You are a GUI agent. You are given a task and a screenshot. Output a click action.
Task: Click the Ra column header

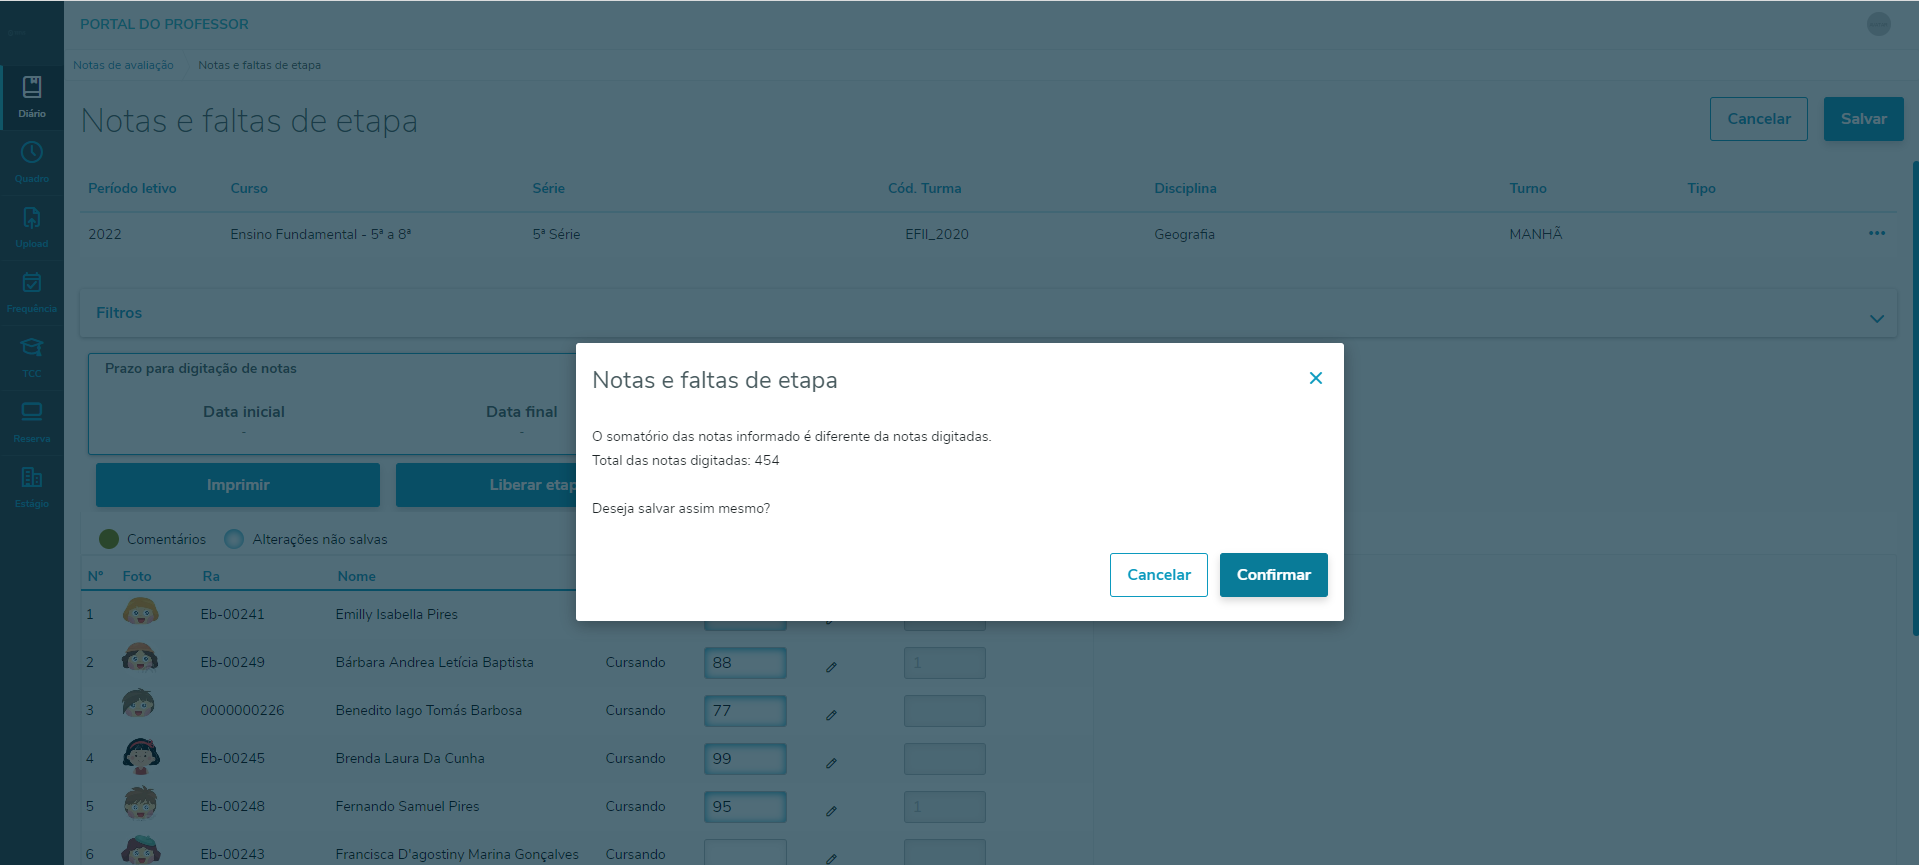pos(211,576)
